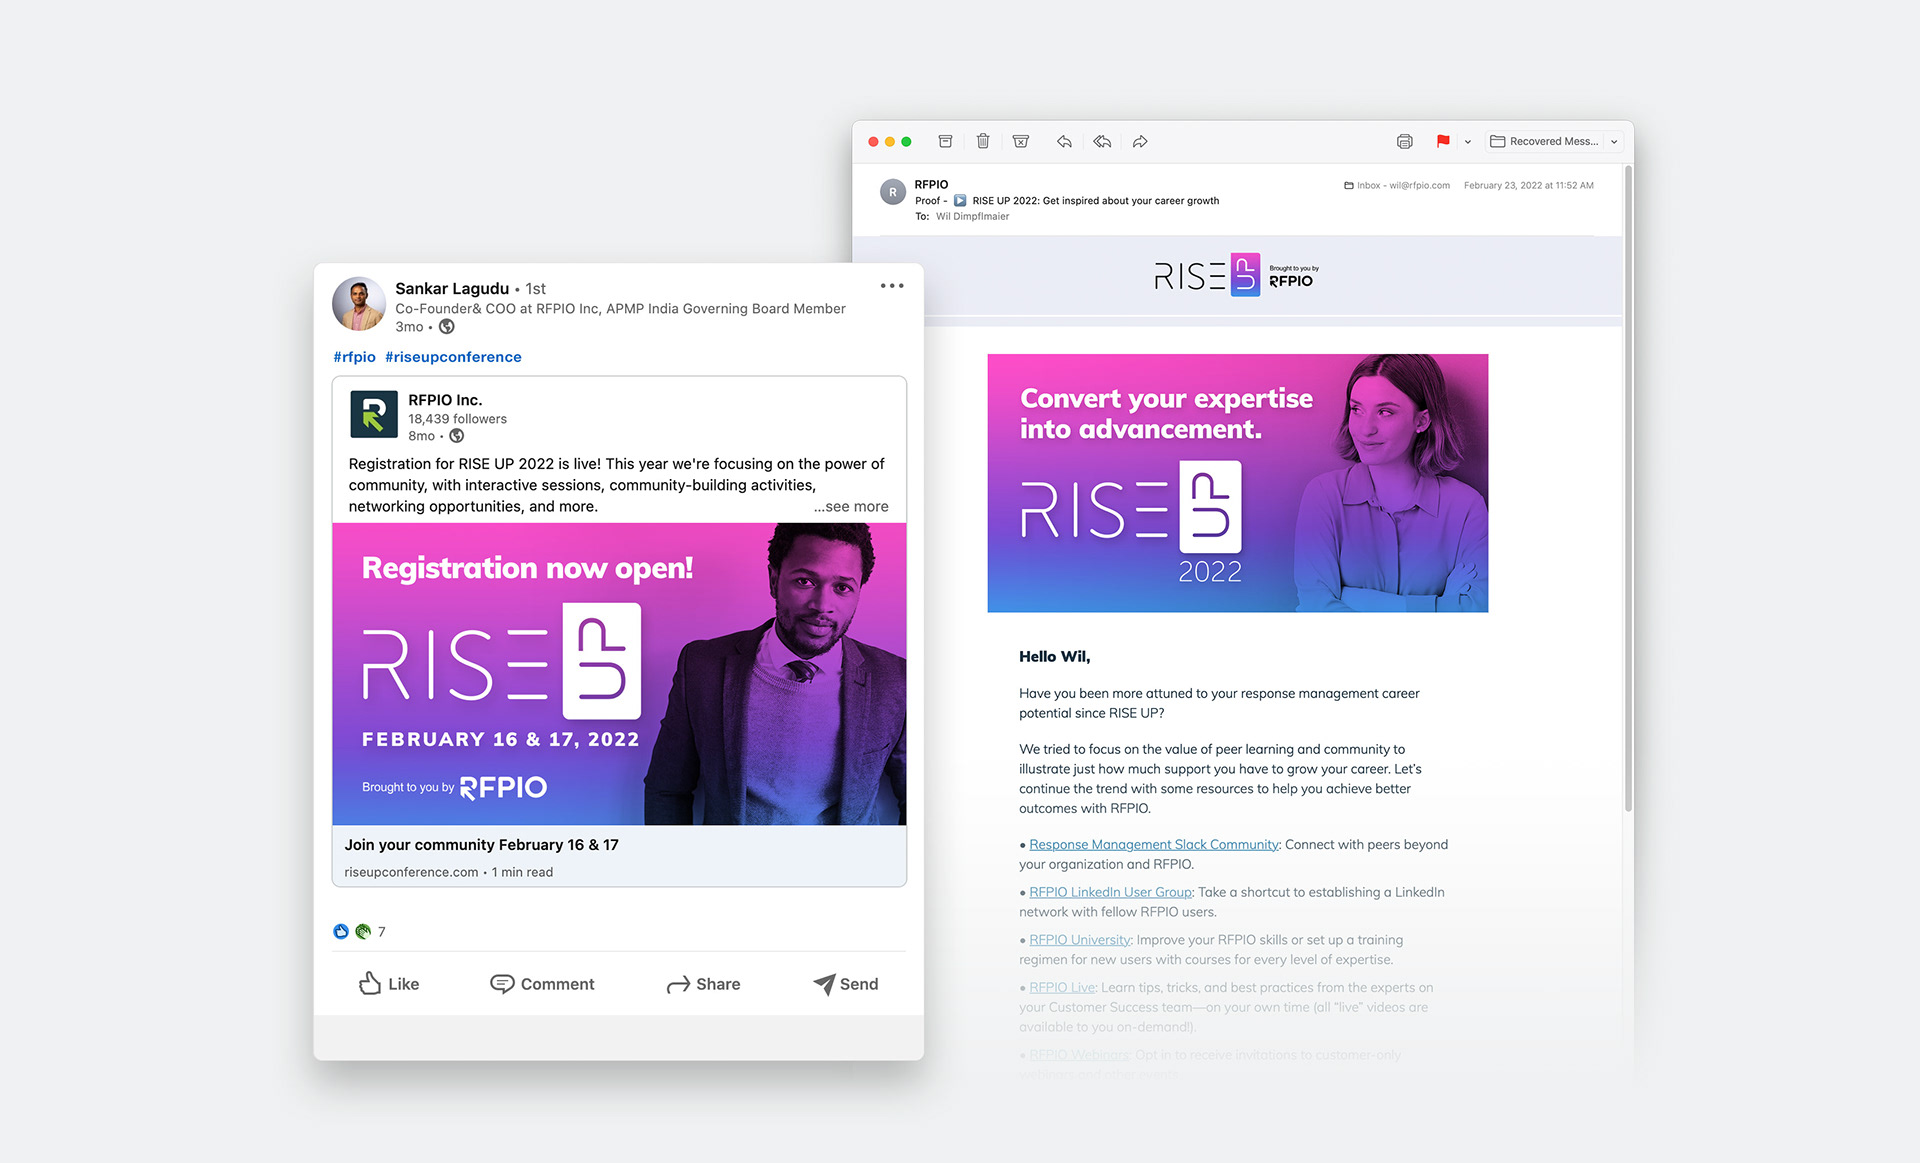Open Sankar Lagudu's profile photo
This screenshot has height=1163, width=1920.
coord(359,304)
